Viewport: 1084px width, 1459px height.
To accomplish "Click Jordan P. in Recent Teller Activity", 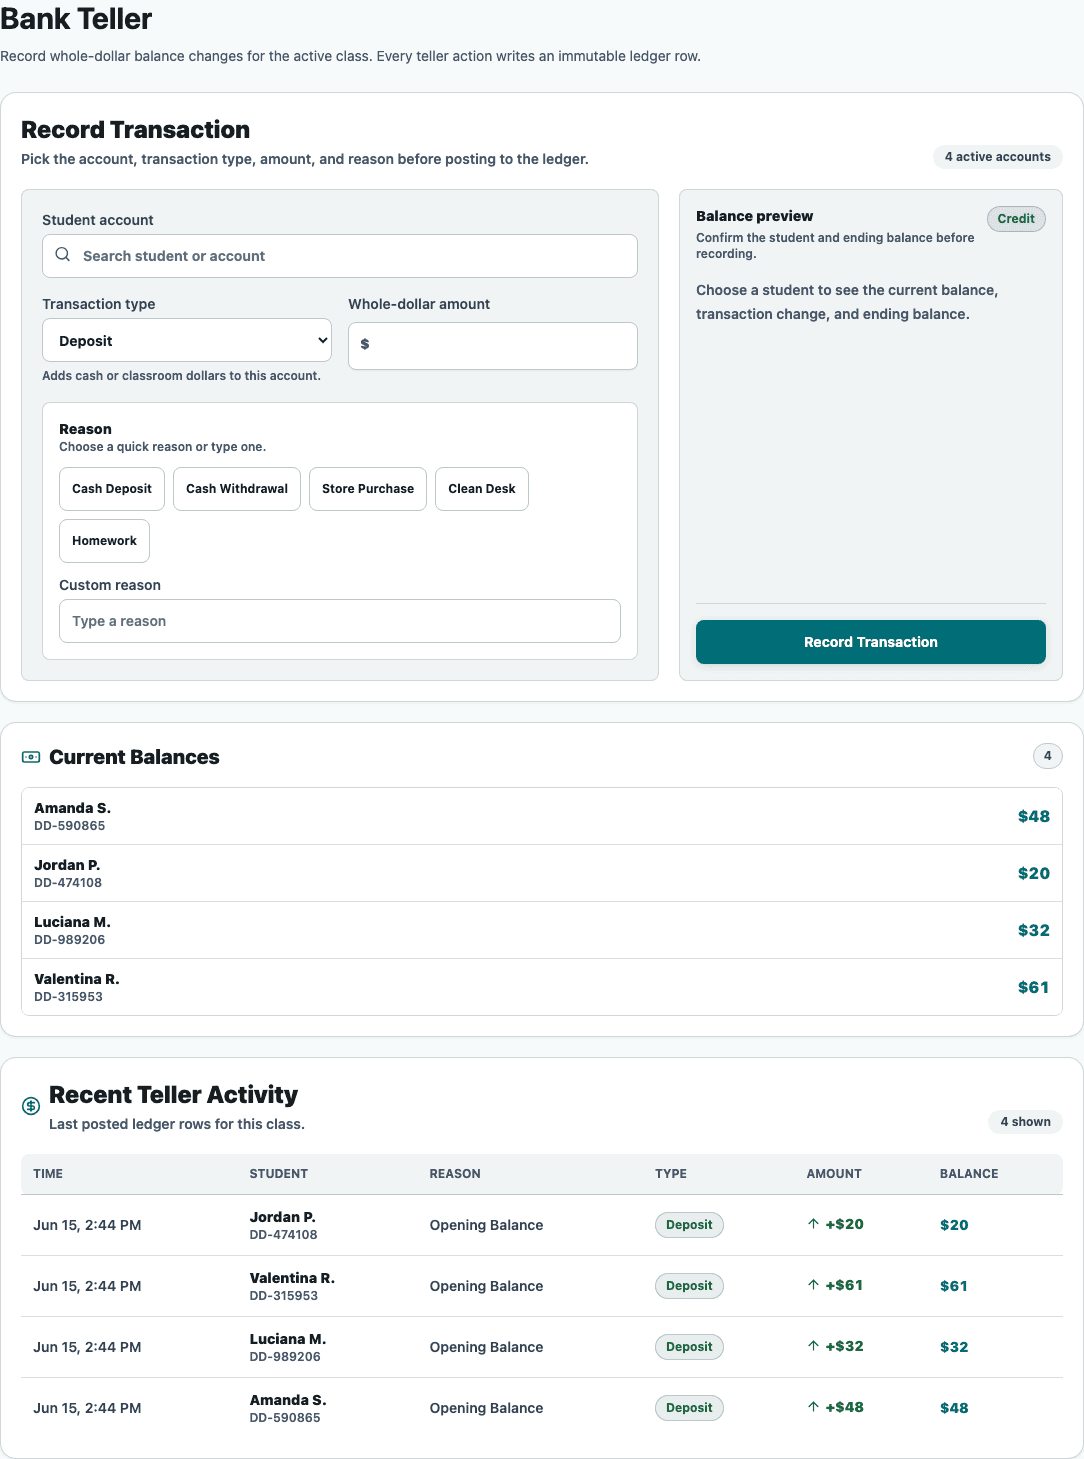I will (283, 1217).
